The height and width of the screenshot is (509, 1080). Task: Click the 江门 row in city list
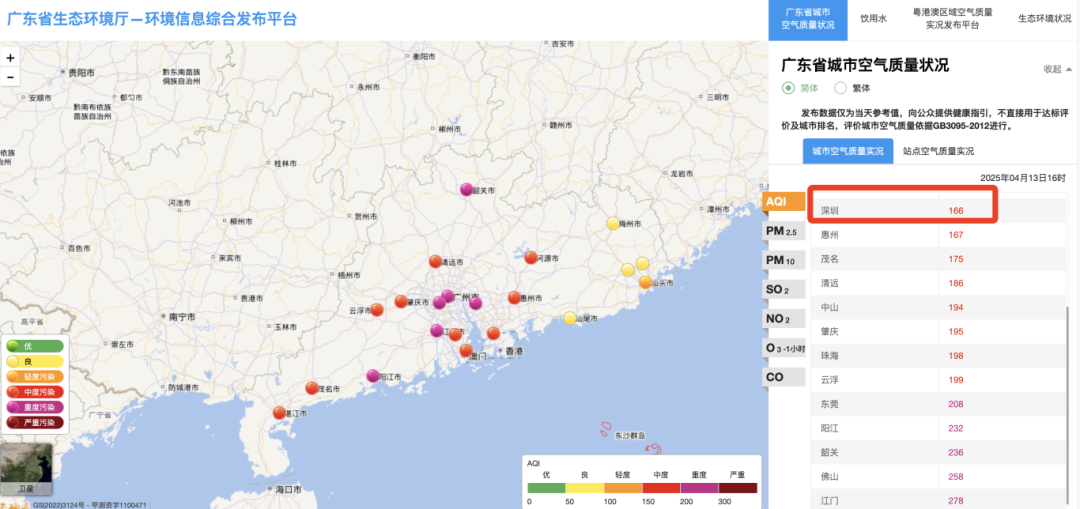[939, 499]
